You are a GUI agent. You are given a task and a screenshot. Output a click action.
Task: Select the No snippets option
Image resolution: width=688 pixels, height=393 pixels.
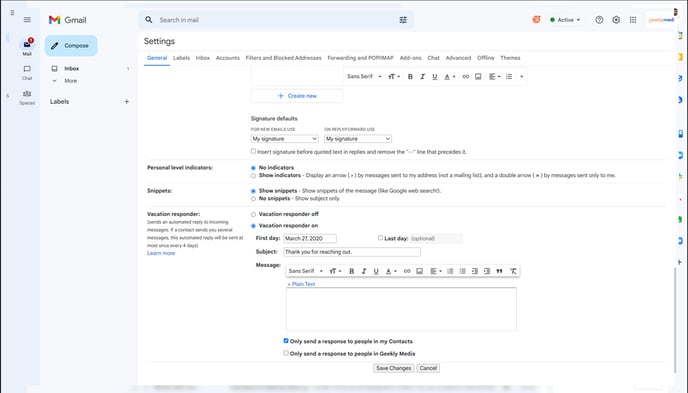[x=253, y=199]
